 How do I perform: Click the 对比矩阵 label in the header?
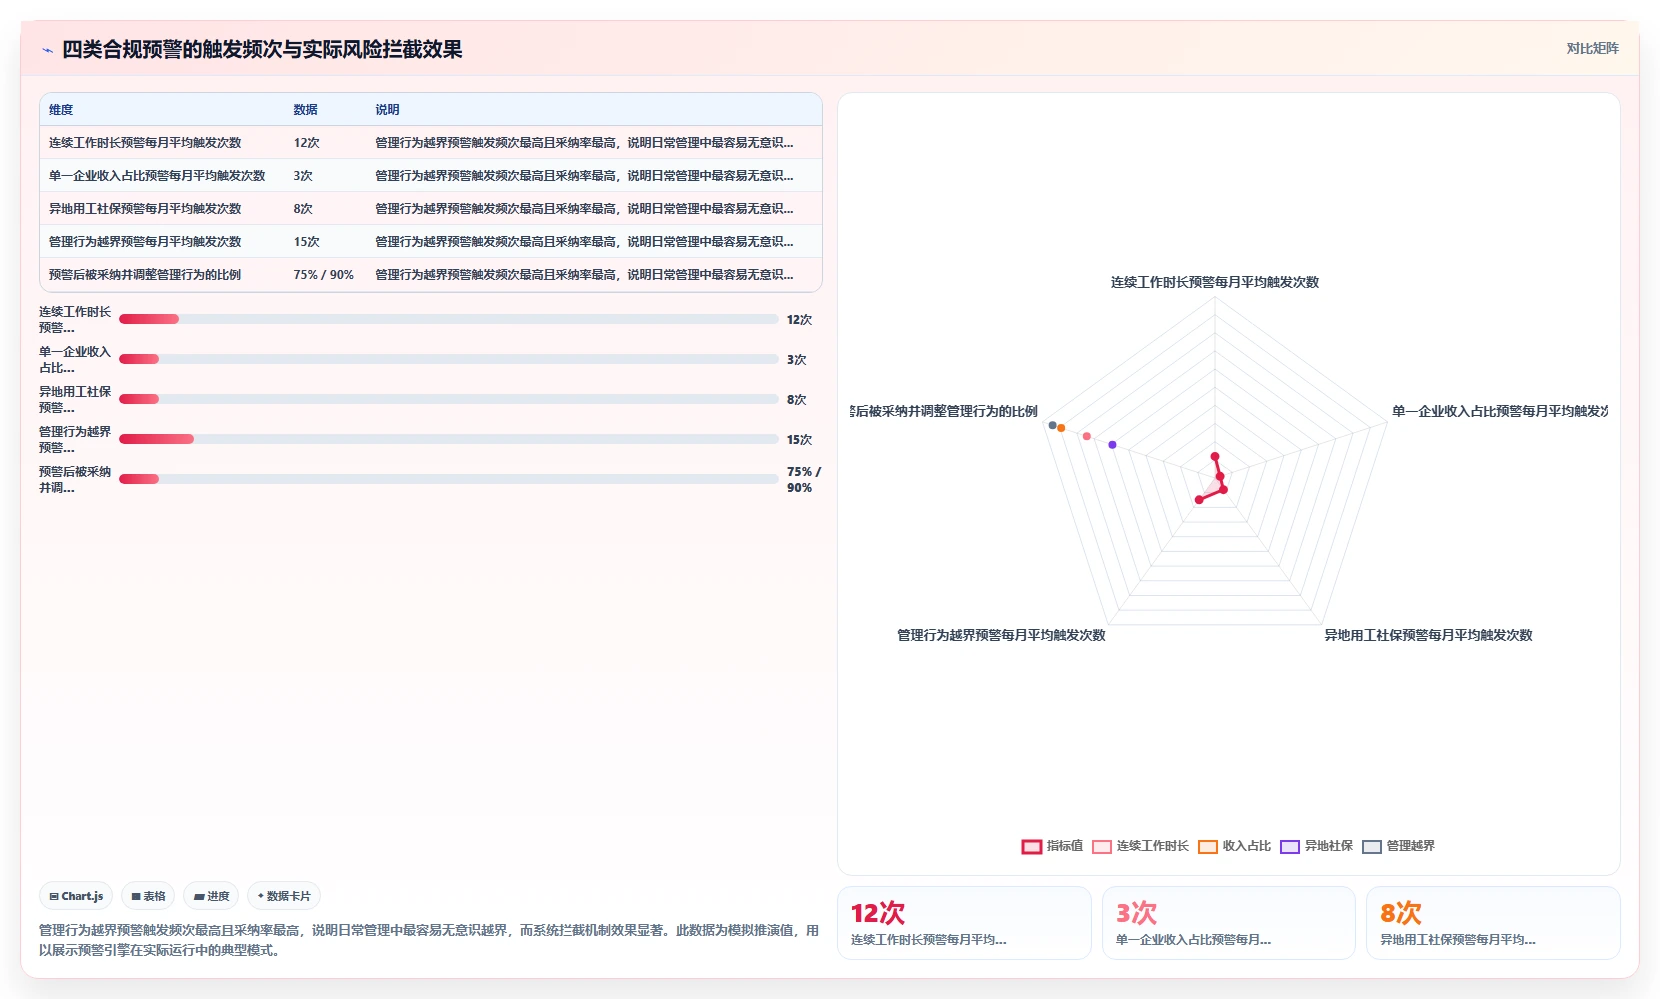[1592, 48]
